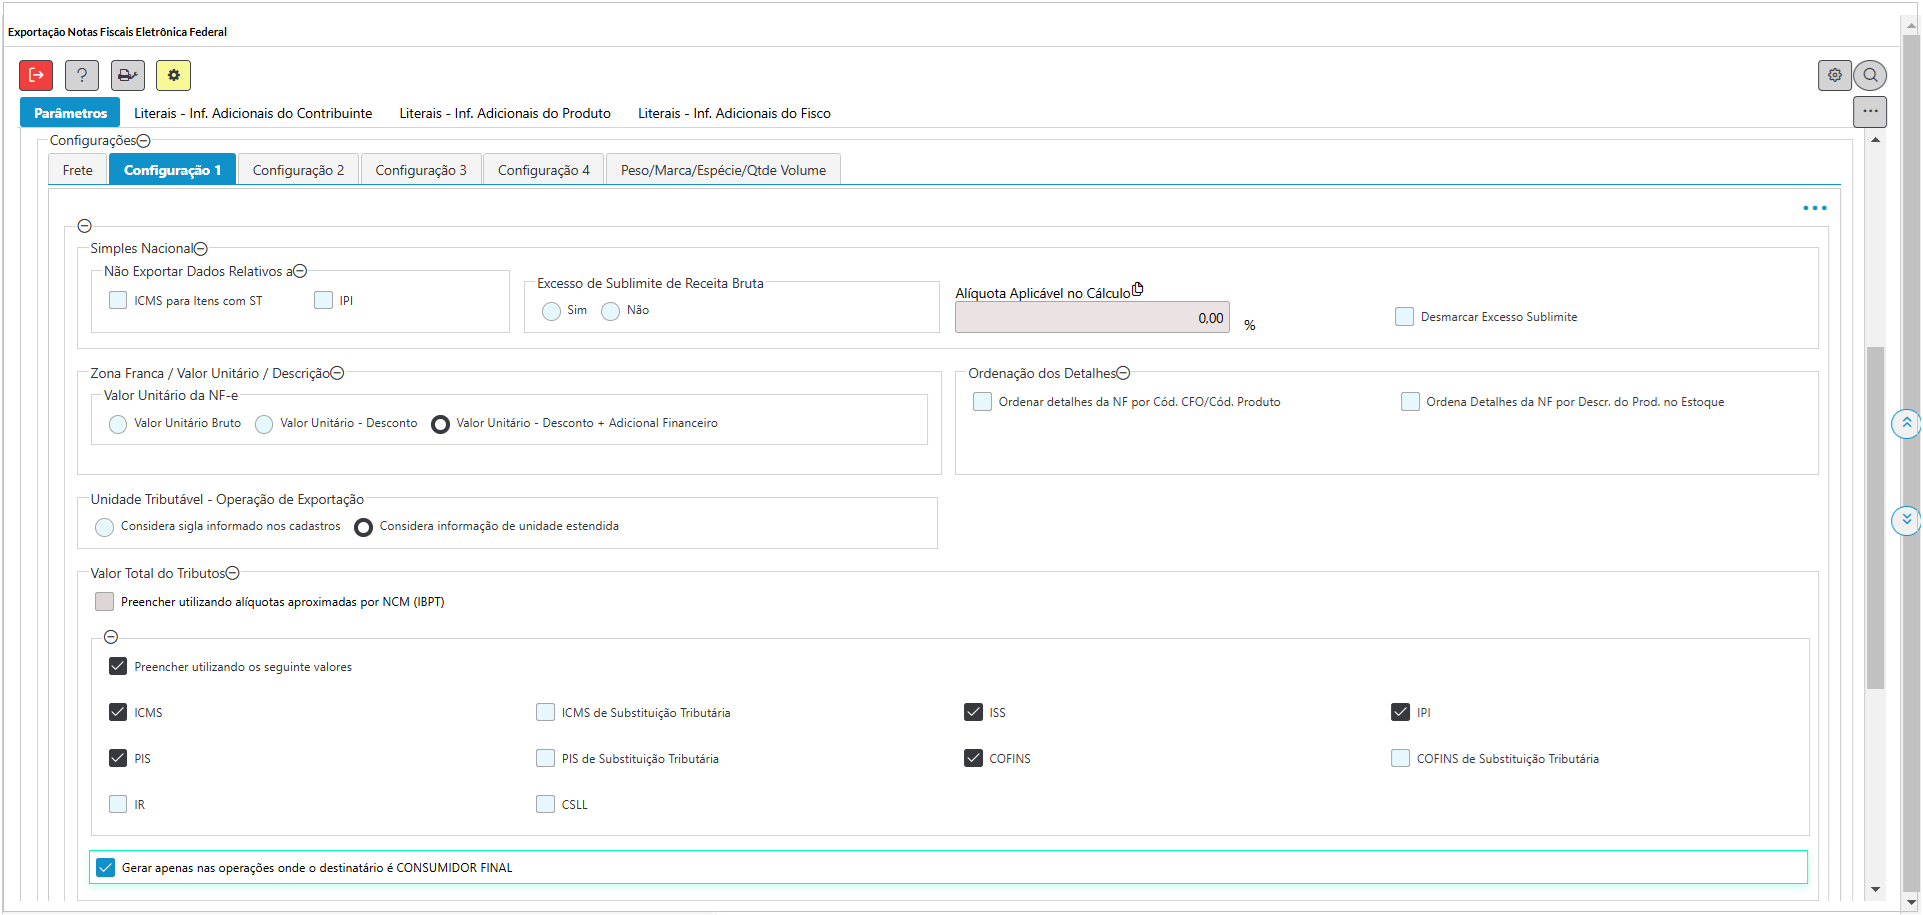This screenshot has height=915, width=1923.
Task: Click the double-chevron up navigation icon
Action: tap(1906, 424)
